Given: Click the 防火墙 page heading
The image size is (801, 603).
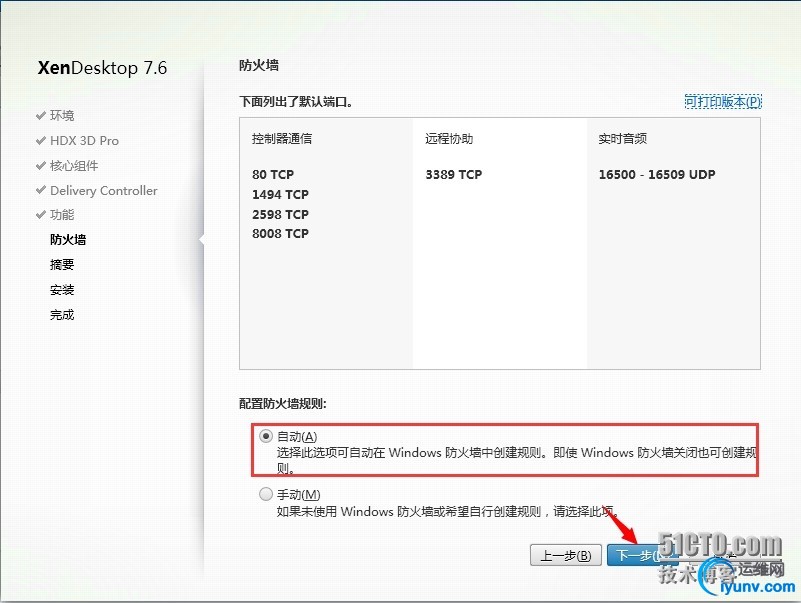Looking at the screenshot, I should pos(259,65).
